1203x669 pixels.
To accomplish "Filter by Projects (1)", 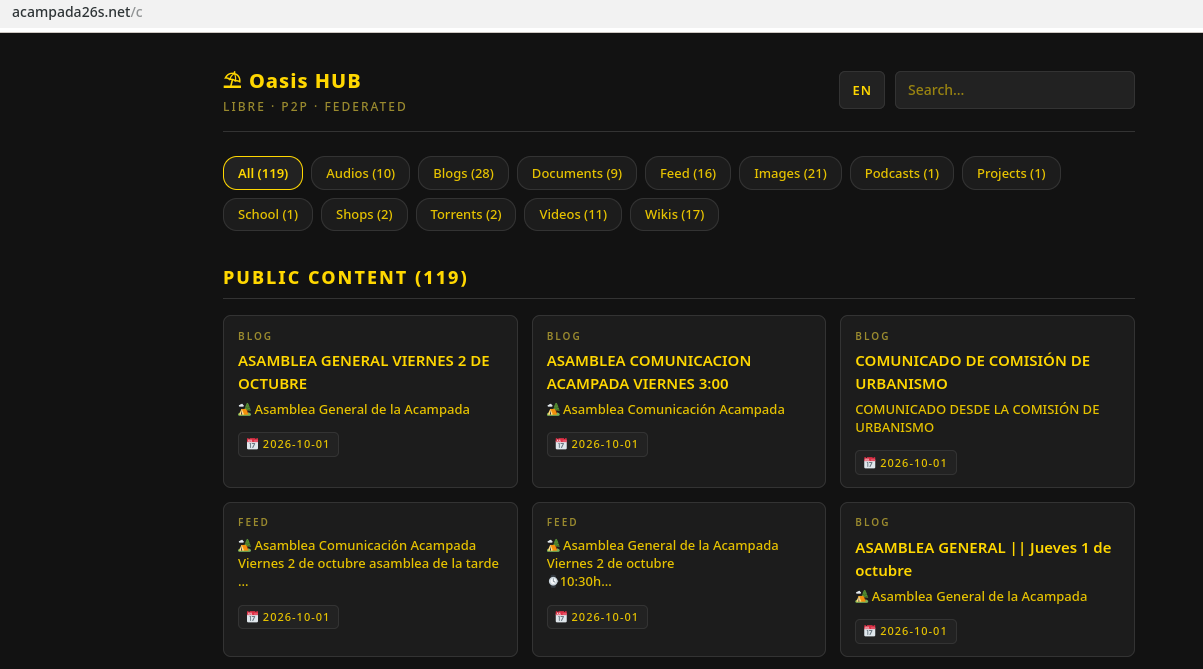I will (x=1011, y=173).
